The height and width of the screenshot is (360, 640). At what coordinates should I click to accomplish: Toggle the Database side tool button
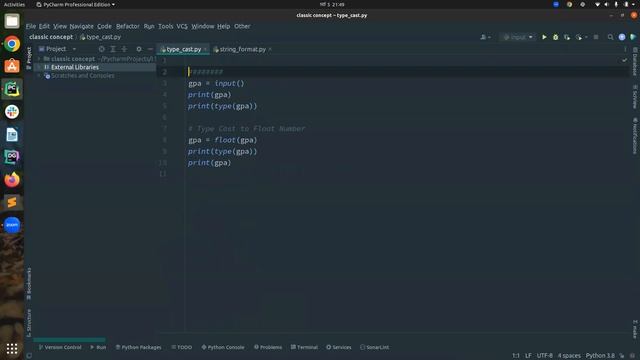coord(635,61)
